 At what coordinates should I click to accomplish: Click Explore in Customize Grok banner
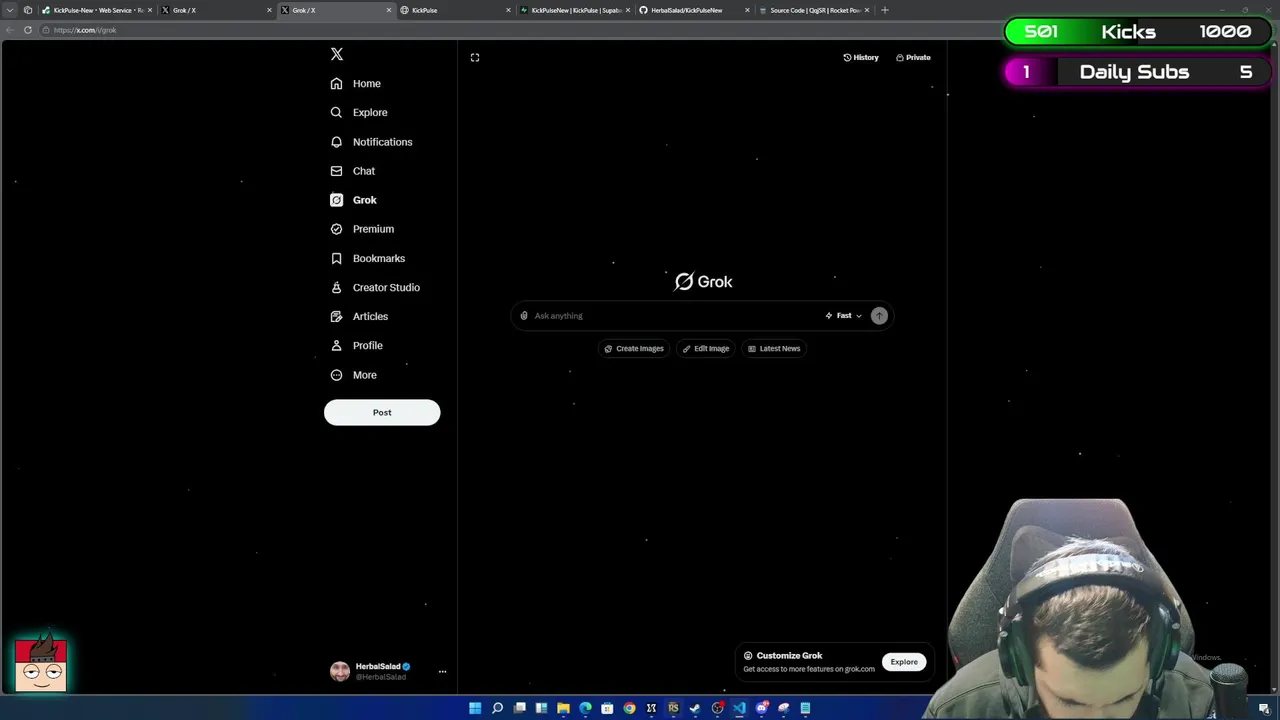tap(904, 662)
